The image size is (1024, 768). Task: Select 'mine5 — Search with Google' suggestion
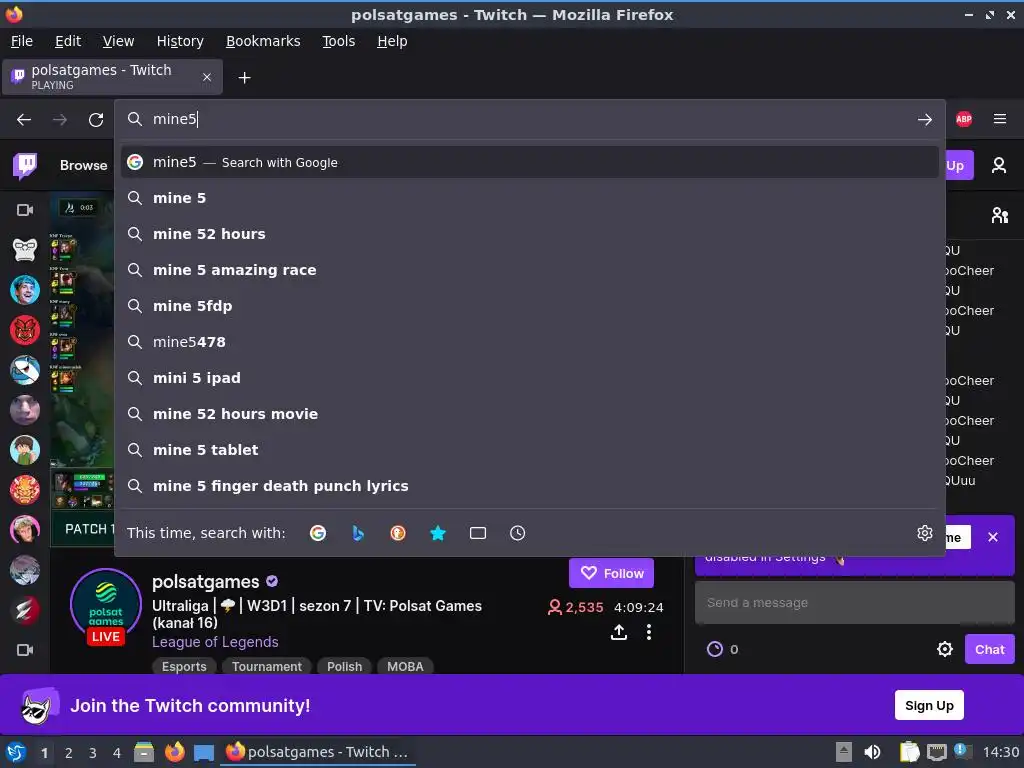[530, 162]
